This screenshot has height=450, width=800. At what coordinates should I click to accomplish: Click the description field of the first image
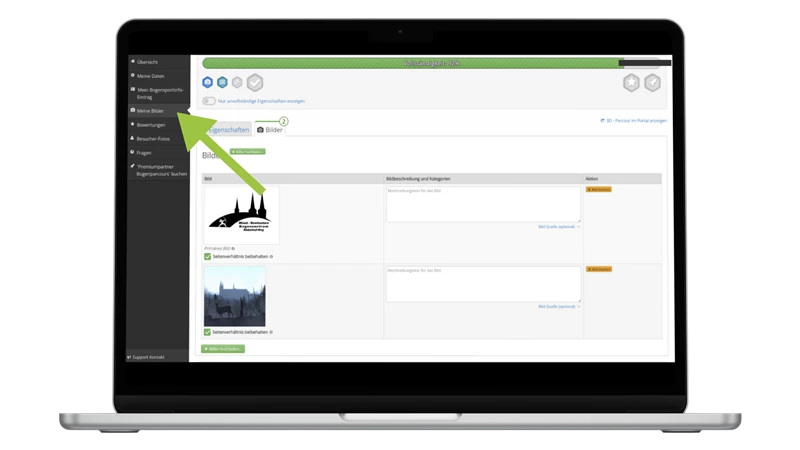pos(482,204)
